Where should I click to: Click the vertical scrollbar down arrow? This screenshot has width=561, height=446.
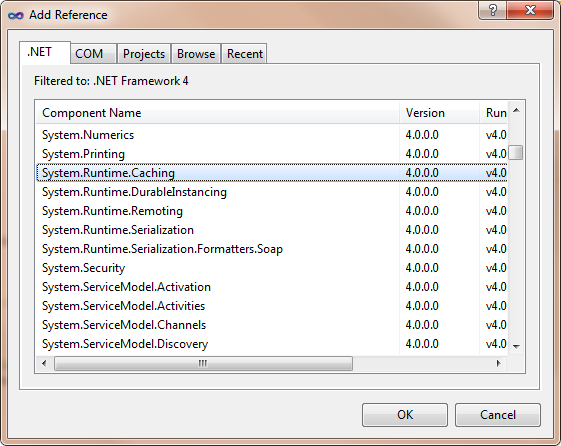516,346
